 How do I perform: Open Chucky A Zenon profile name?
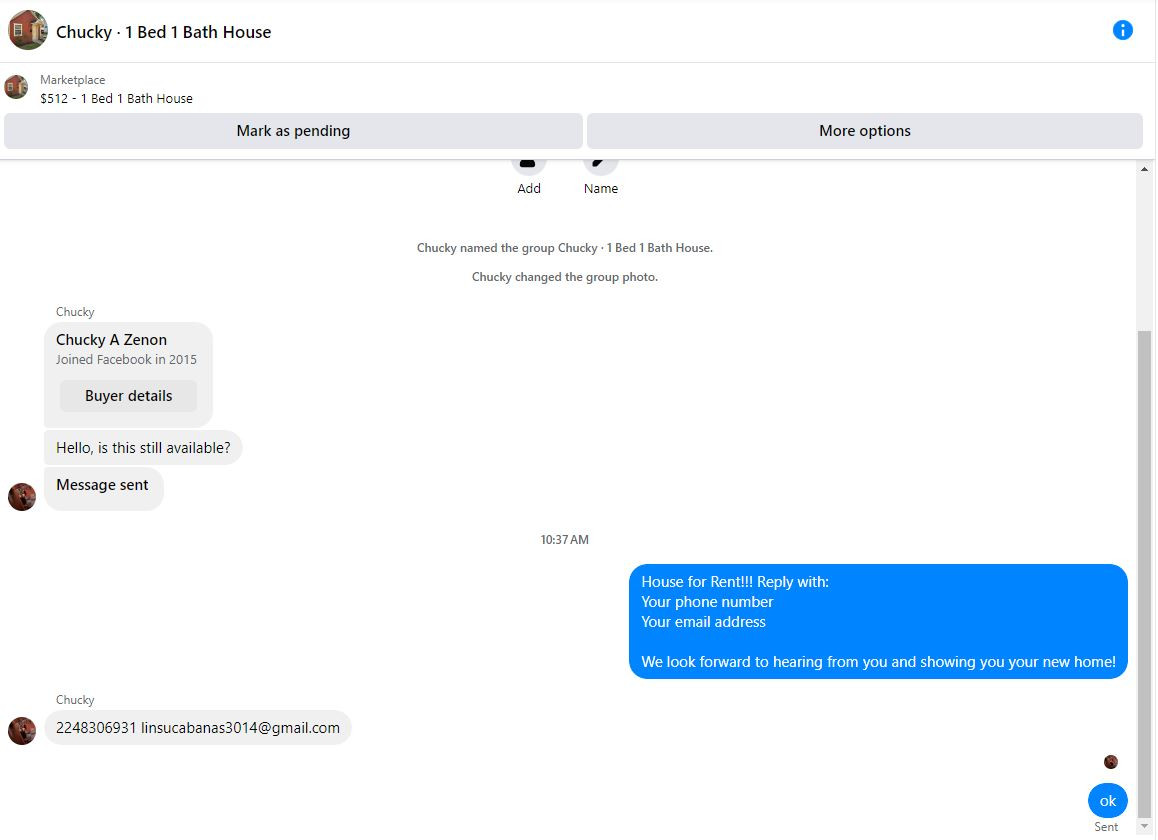pyautogui.click(x=112, y=340)
